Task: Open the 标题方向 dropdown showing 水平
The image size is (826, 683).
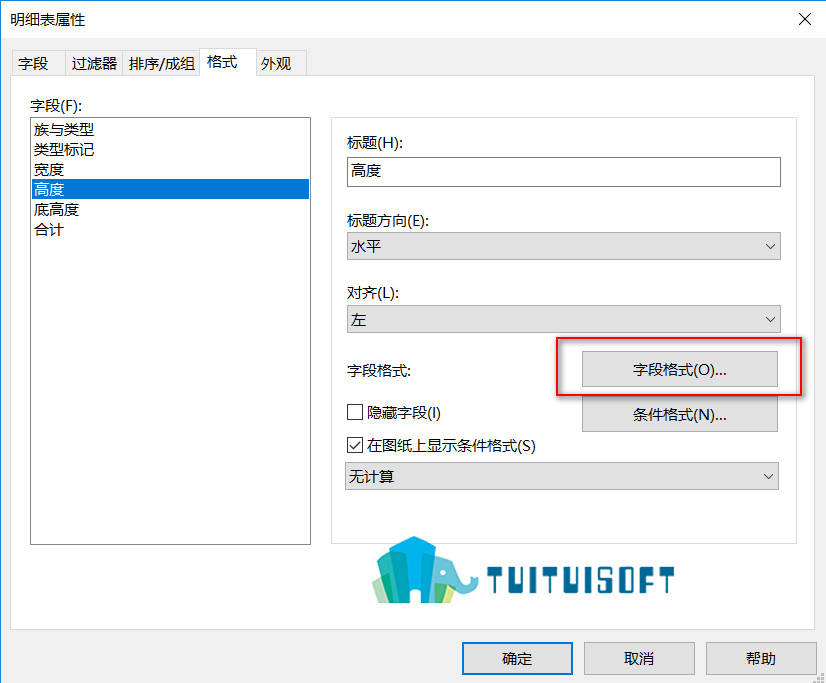Action: 564,246
